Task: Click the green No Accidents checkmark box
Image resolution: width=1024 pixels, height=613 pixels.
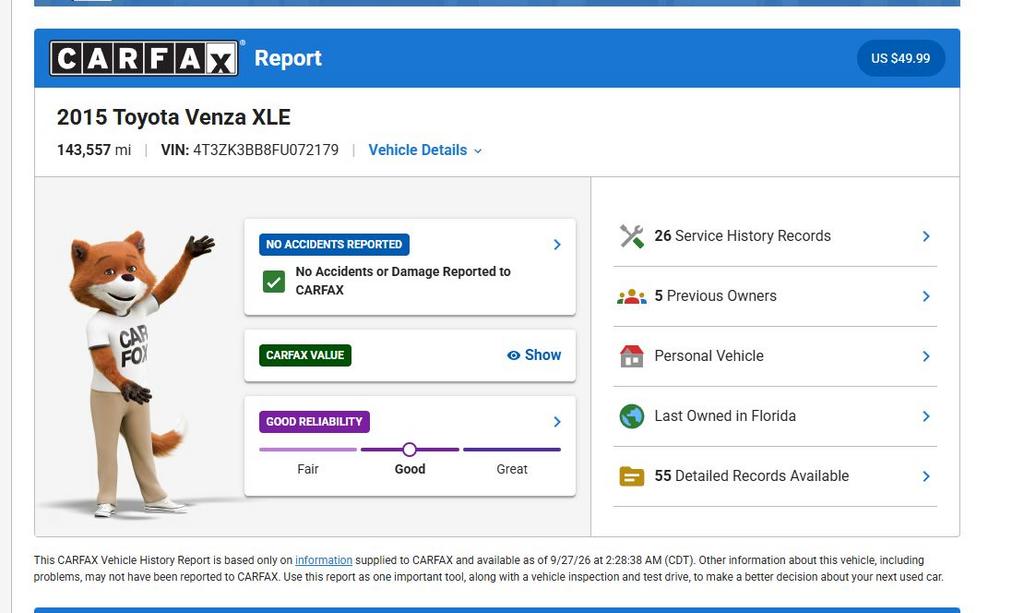Action: (274, 282)
